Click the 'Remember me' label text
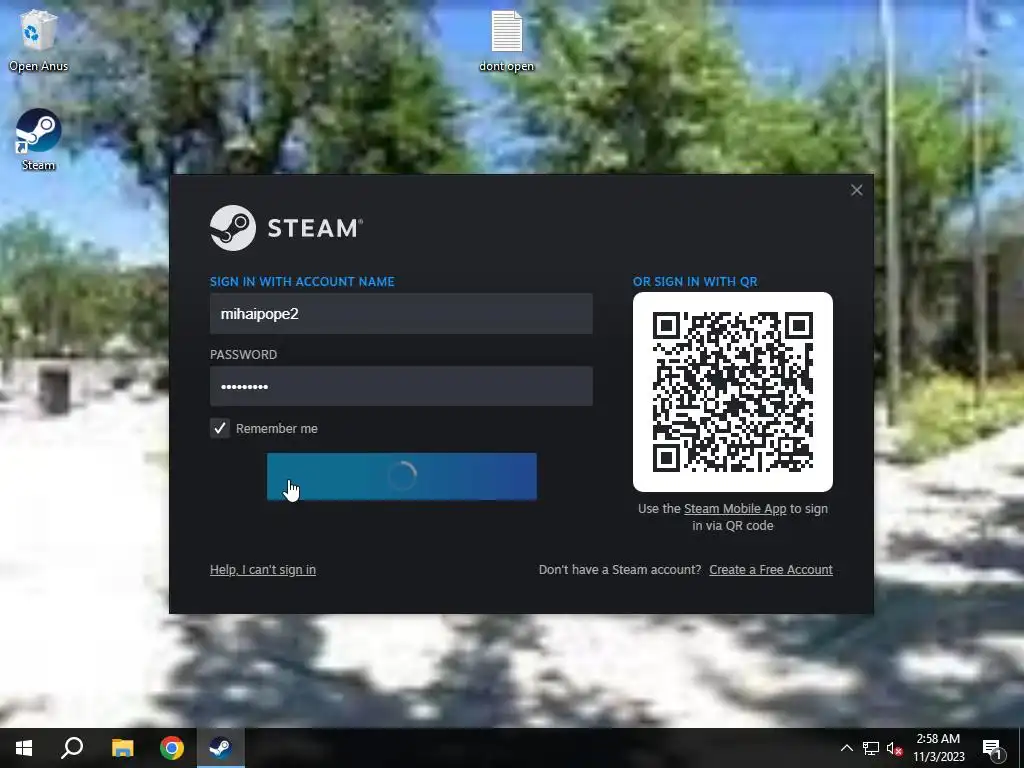The height and width of the screenshot is (768, 1024). tap(277, 428)
